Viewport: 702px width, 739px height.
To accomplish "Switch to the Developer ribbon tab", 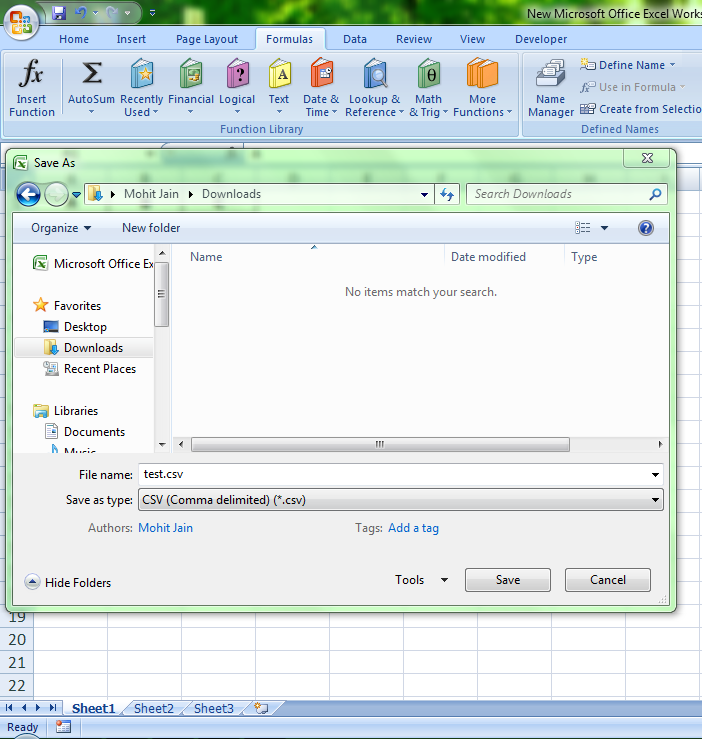I will [x=541, y=39].
